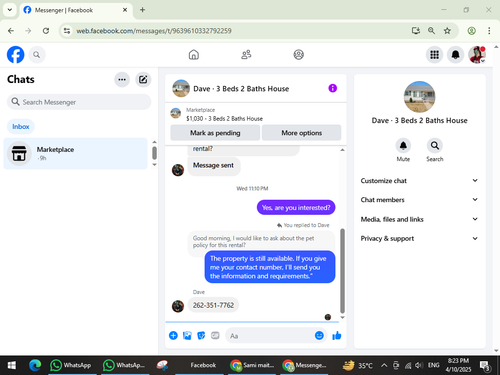This screenshot has height=375, width=500.
Task: Open the Sami mait... Chrome taskbar window
Action: point(252,365)
